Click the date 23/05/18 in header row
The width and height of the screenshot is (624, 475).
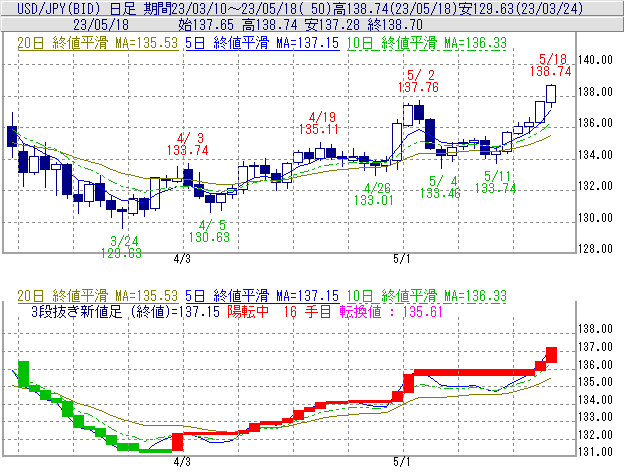pos(101,25)
